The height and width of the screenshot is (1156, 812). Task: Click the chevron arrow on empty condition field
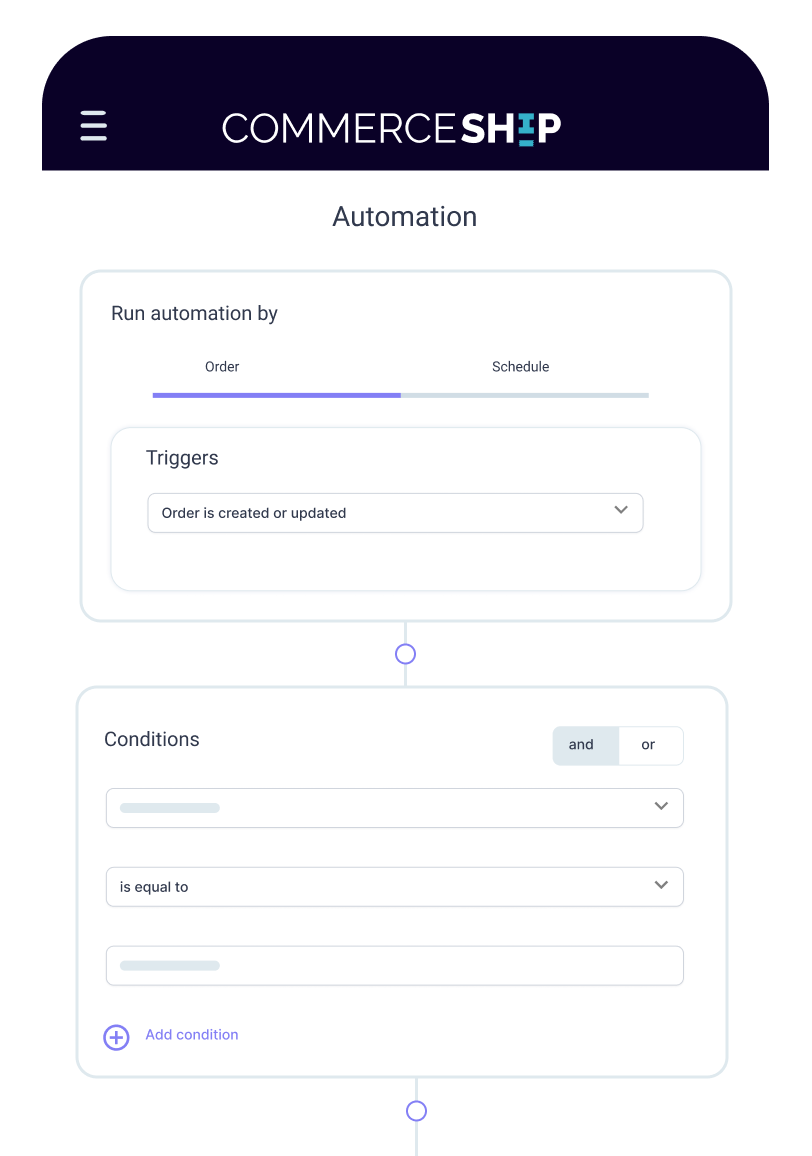click(x=661, y=806)
